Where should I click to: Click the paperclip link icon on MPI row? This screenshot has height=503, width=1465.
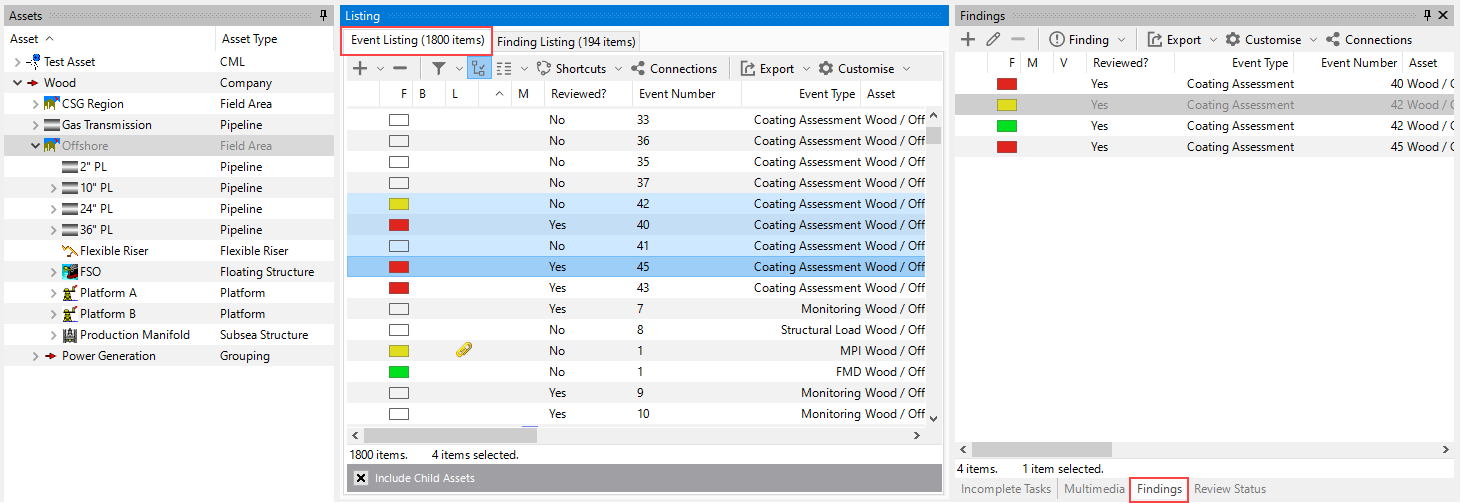463,350
